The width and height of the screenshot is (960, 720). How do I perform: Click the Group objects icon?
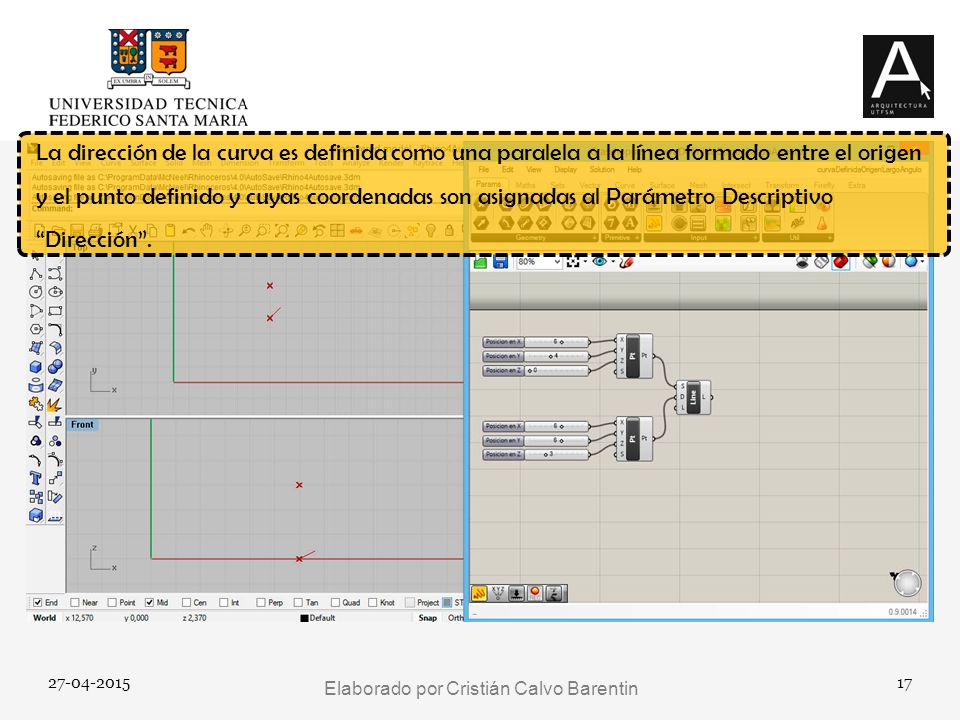(36, 441)
